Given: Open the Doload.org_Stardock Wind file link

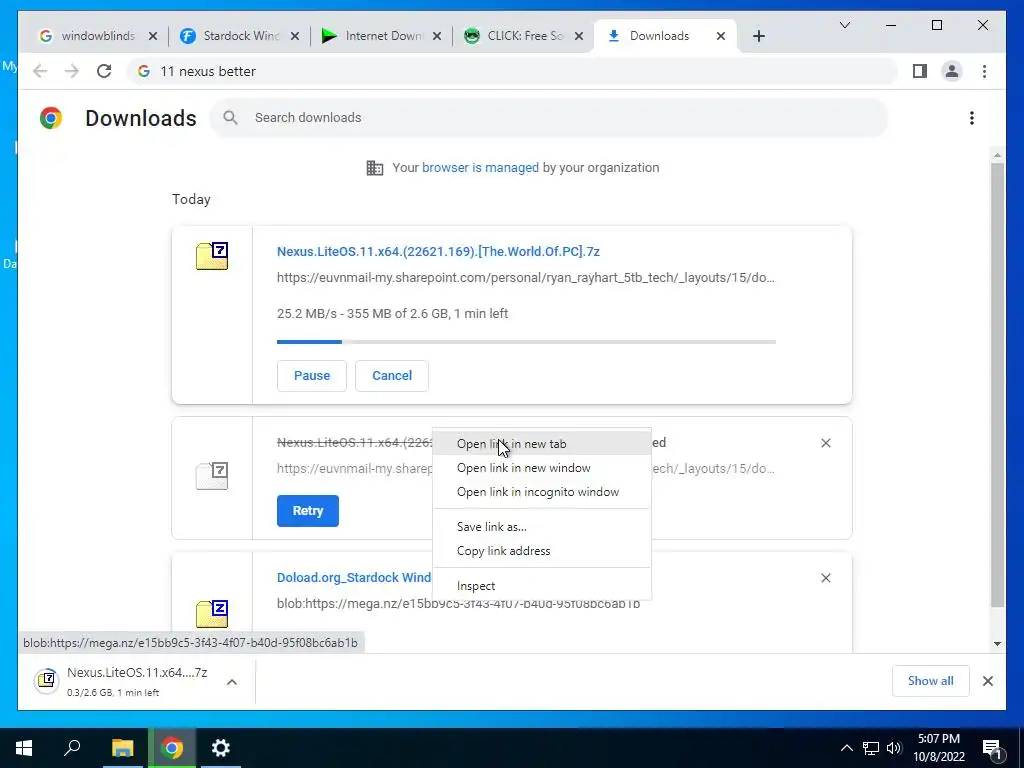Looking at the screenshot, I should tap(354, 578).
